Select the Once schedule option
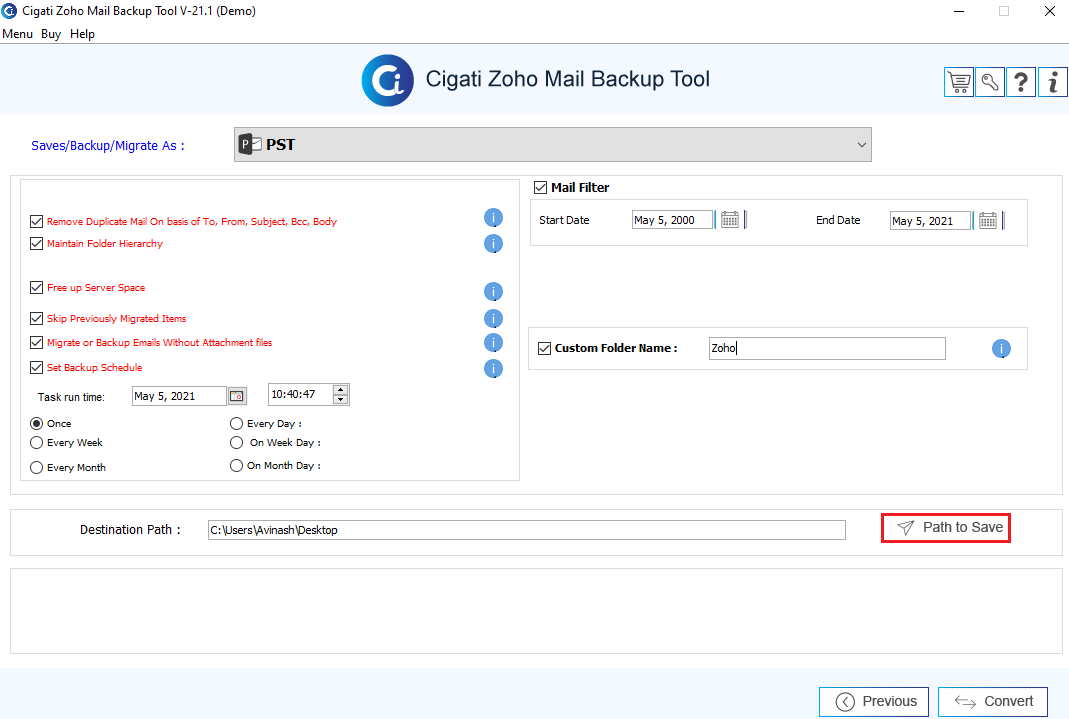The width and height of the screenshot is (1069, 719). [37, 423]
